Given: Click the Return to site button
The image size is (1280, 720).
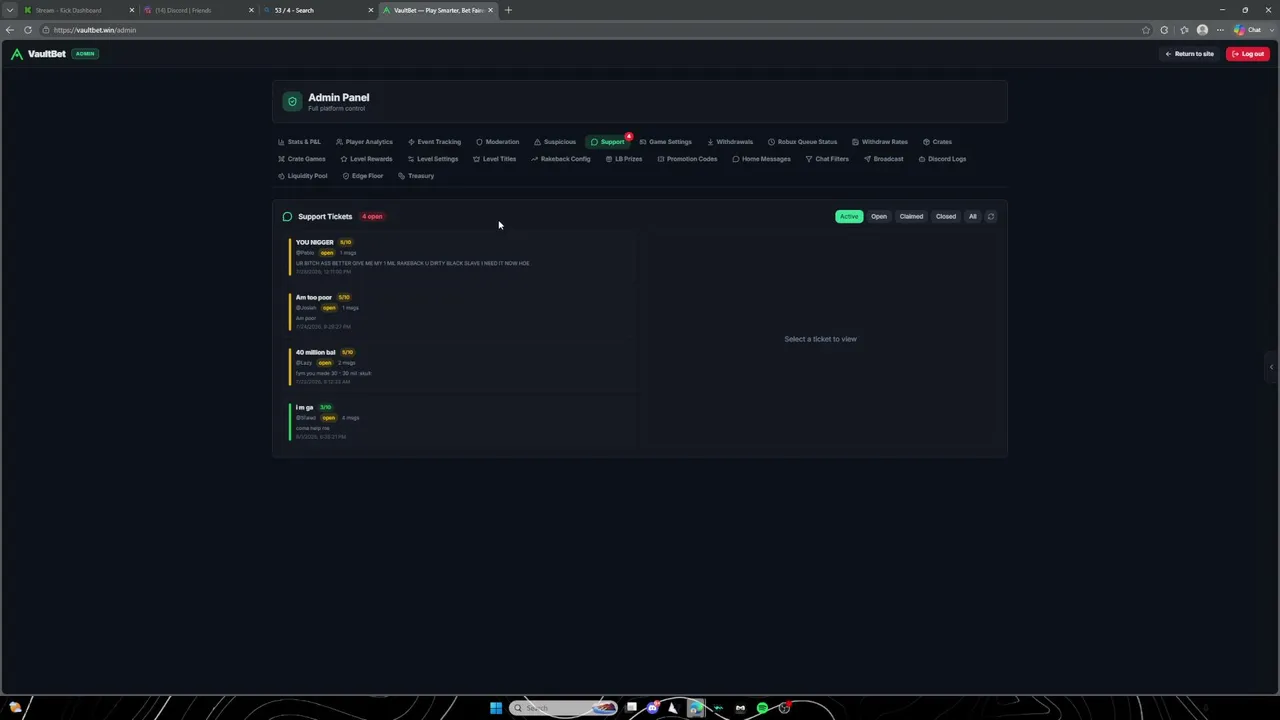Looking at the screenshot, I should (x=1189, y=54).
